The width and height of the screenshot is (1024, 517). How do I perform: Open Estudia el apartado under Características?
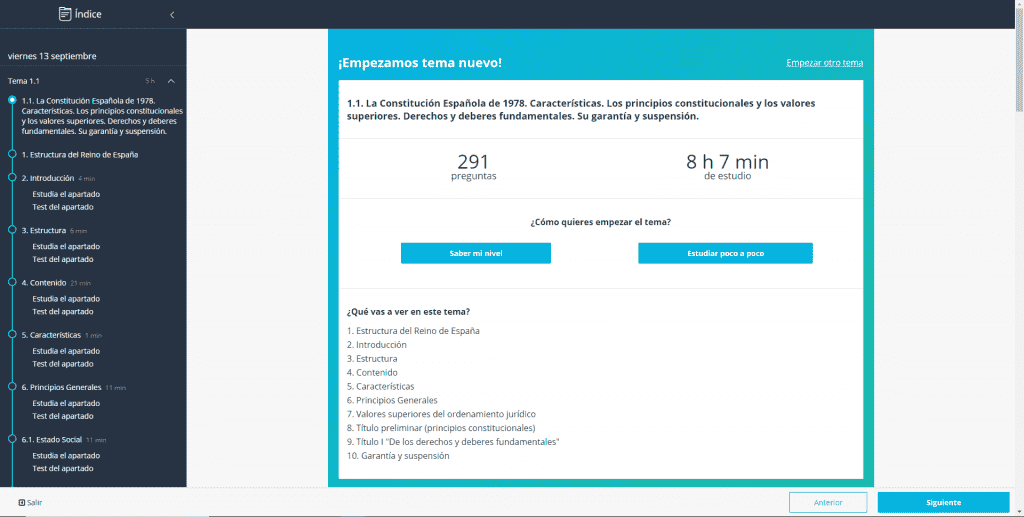[66, 351]
